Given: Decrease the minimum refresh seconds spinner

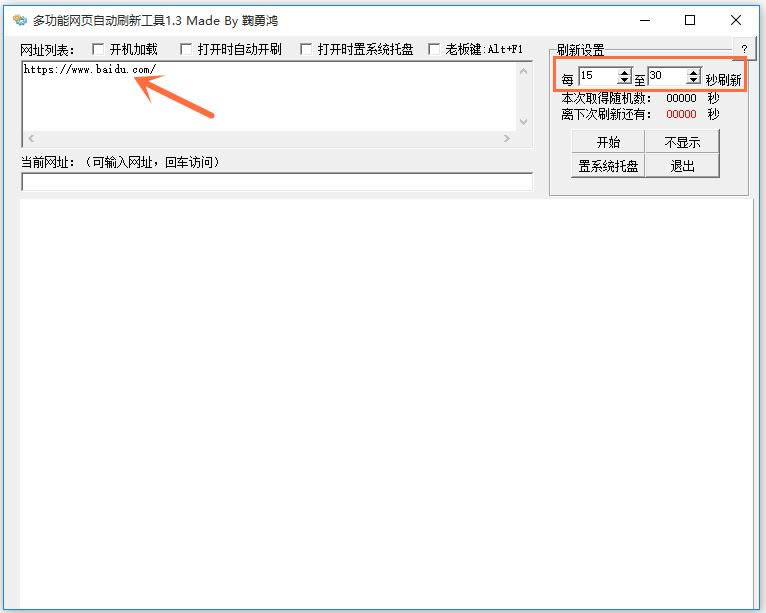Looking at the screenshot, I should pyautogui.click(x=624, y=80).
